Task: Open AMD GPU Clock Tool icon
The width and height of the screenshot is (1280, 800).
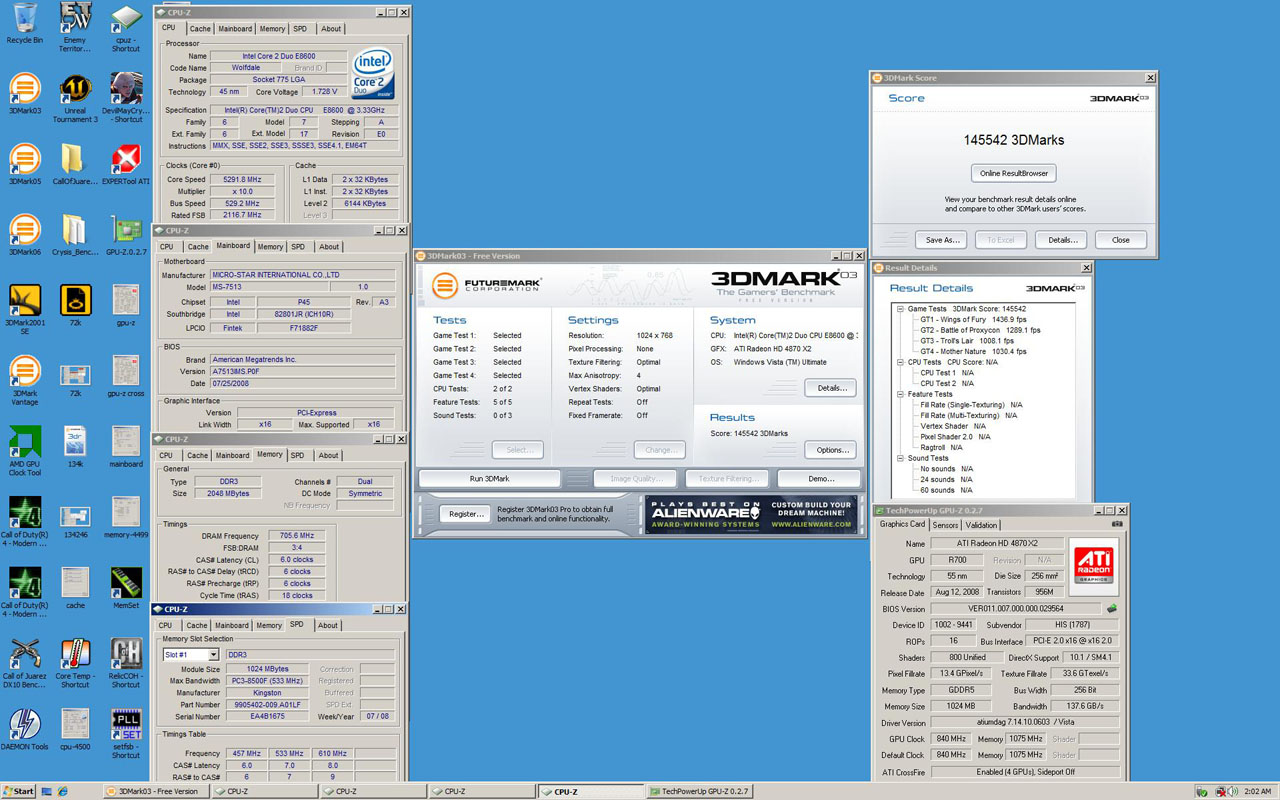Action: tap(24, 451)
